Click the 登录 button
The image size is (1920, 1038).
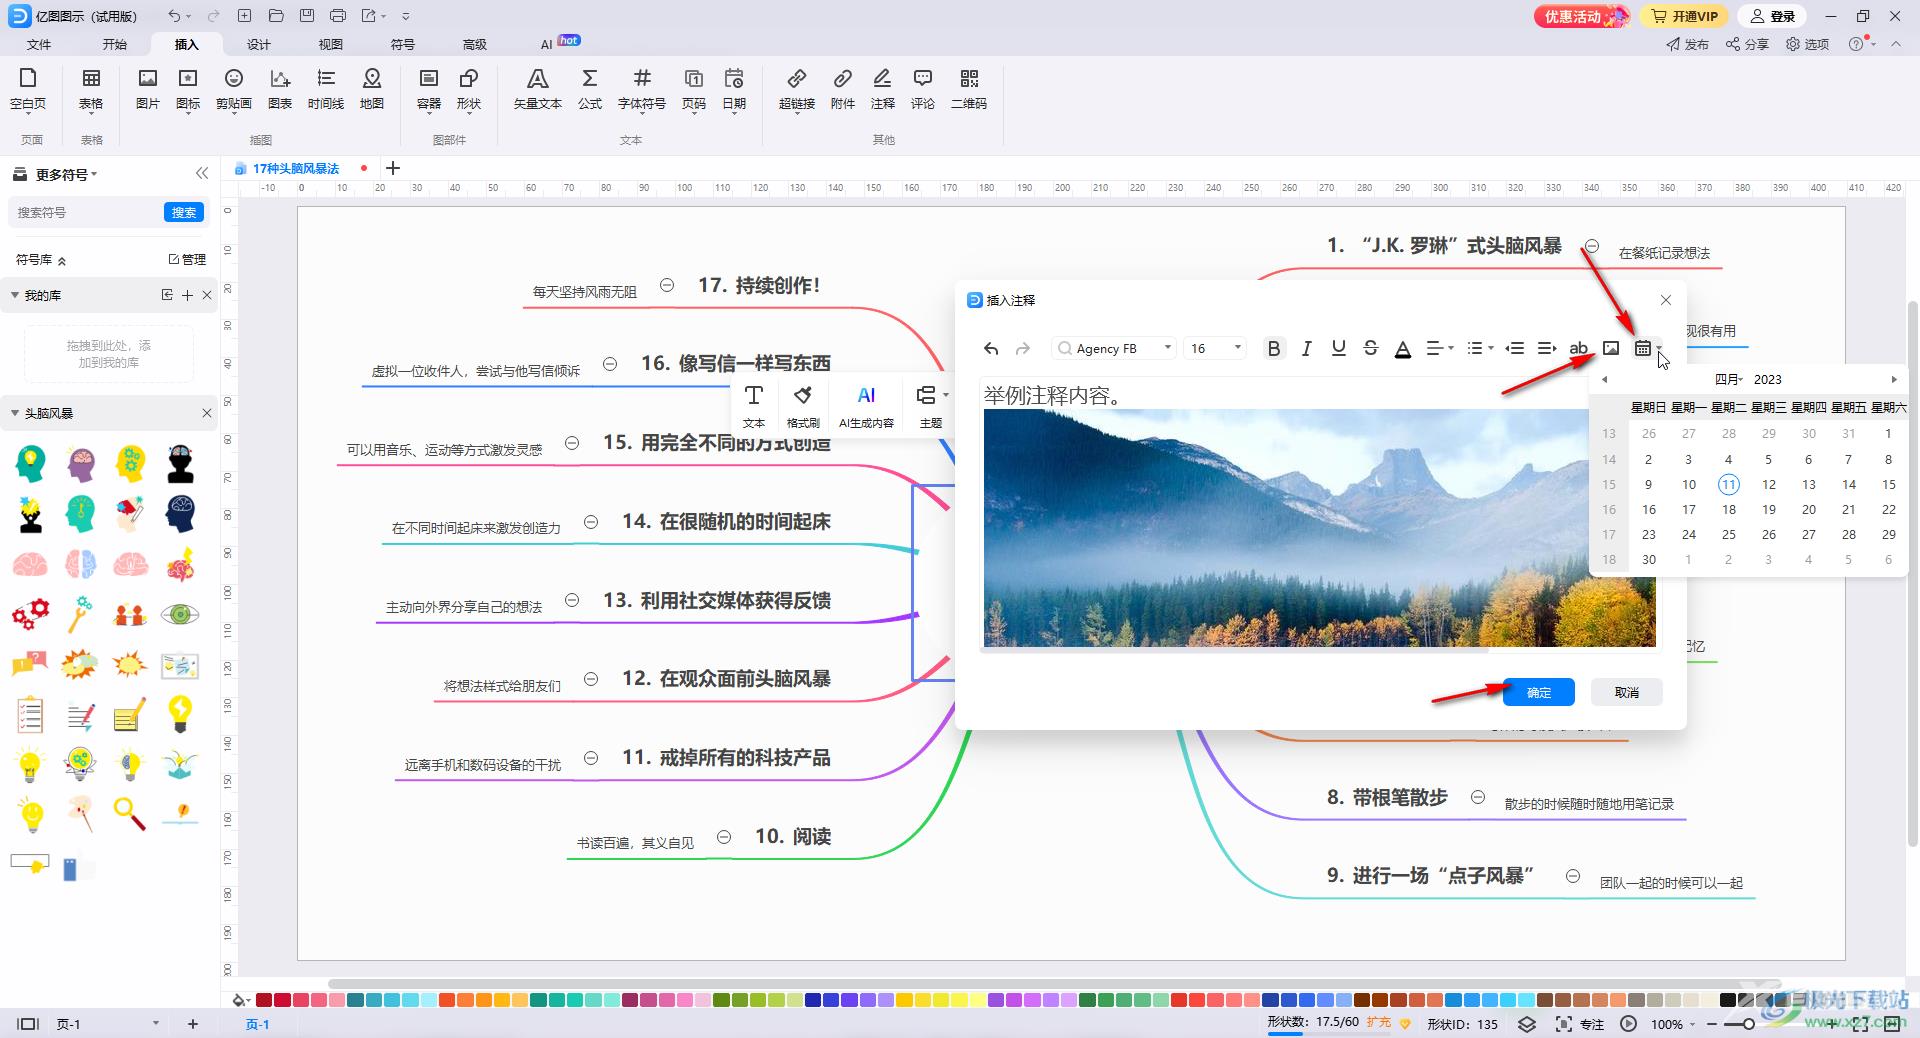pyautogui.click(x=1774, y=16)
